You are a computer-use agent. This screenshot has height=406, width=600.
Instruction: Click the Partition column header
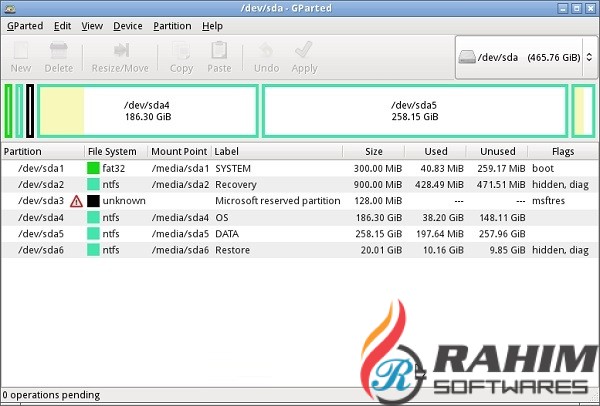43,152
